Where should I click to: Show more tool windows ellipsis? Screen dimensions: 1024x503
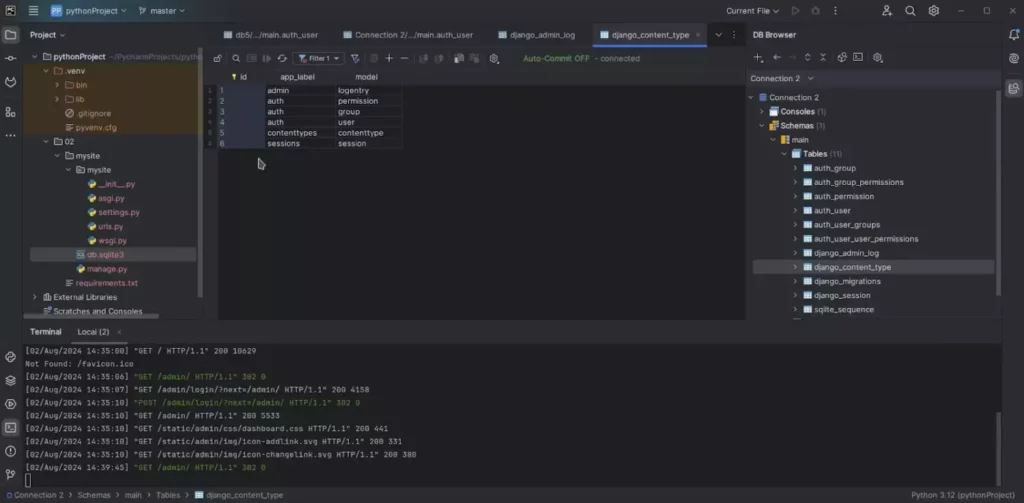click(x=10, y=135)
